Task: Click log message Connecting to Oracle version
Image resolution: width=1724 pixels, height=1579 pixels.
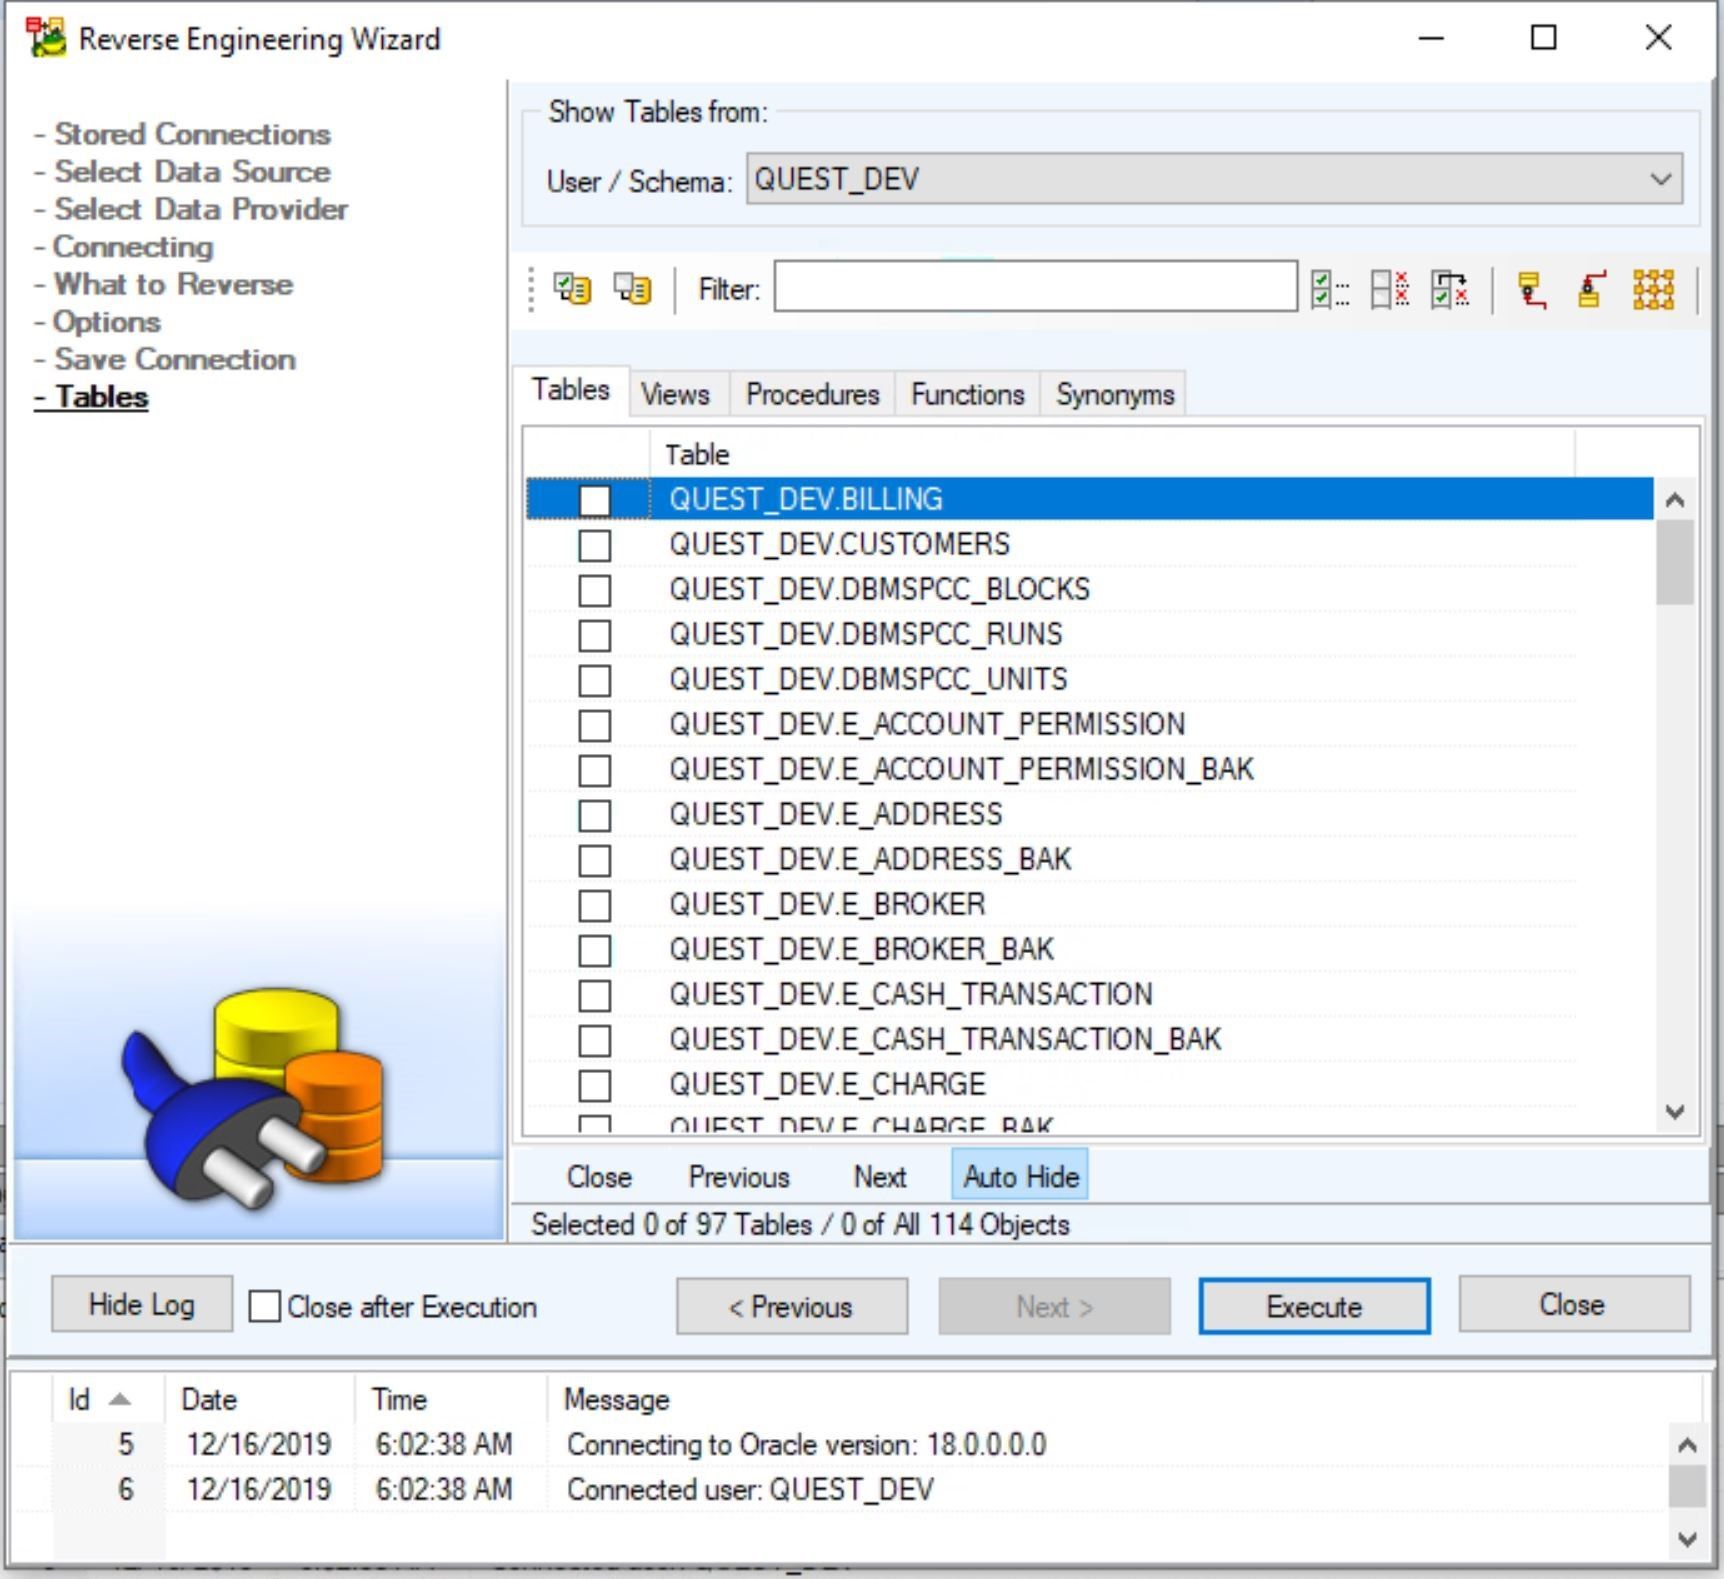Action: pos(806,1444)
